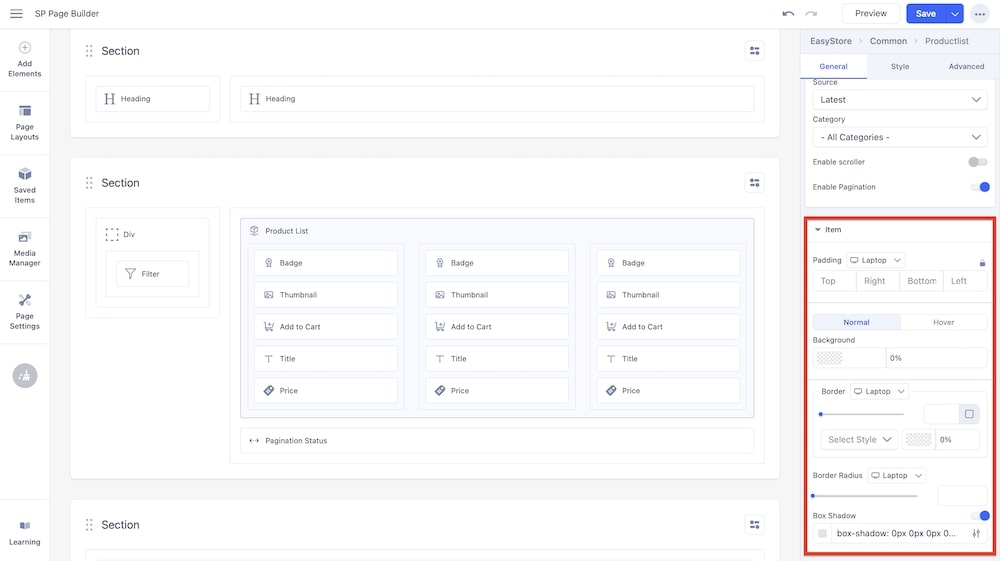1000x561 pixels.
Task: Toggle the Enable scroller switch
Action: point(977,162)
